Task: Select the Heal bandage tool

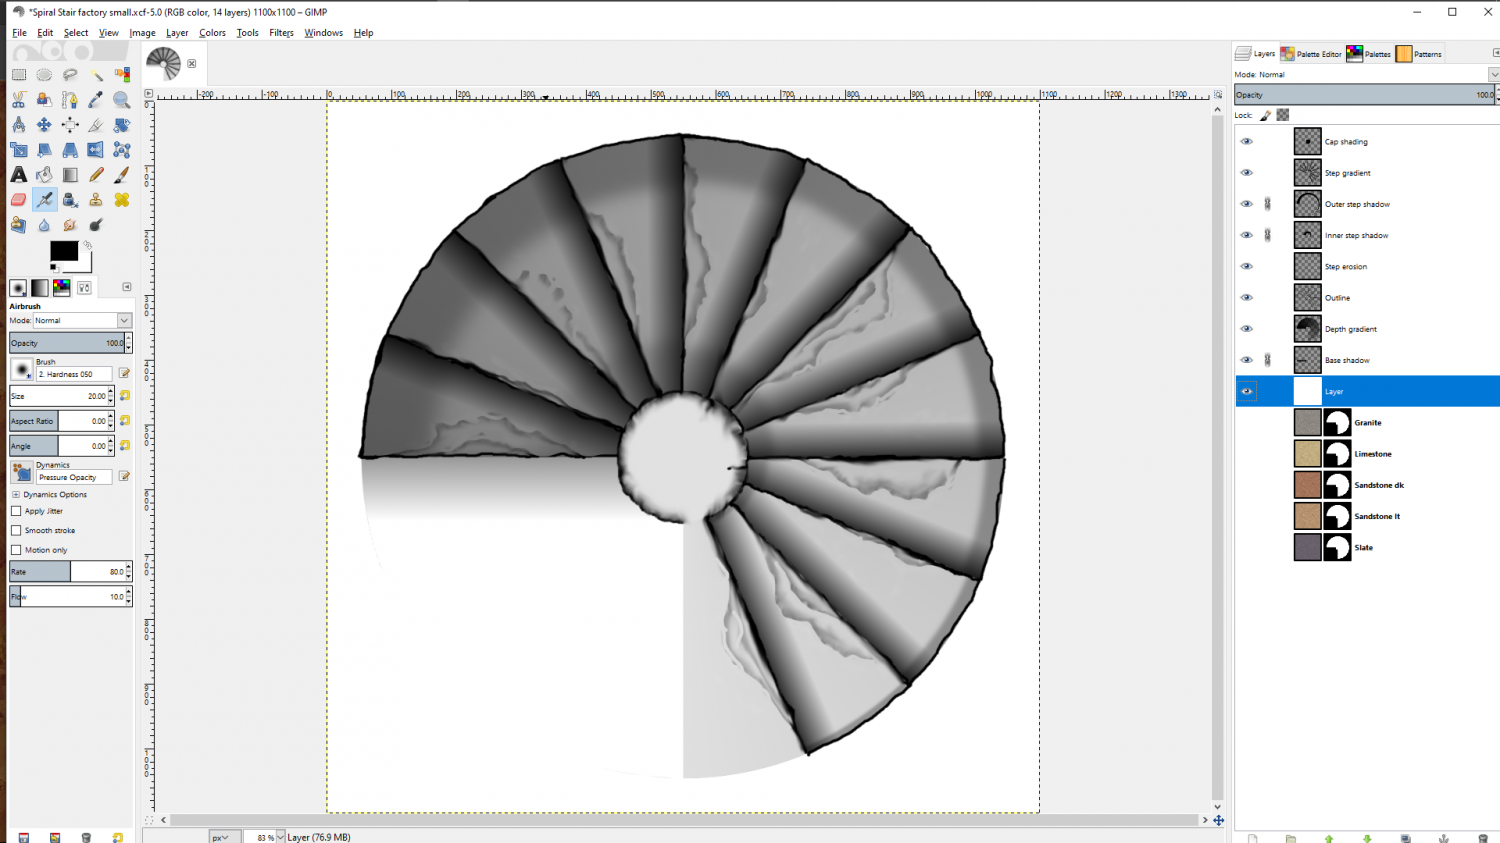Action: [122, 200]
